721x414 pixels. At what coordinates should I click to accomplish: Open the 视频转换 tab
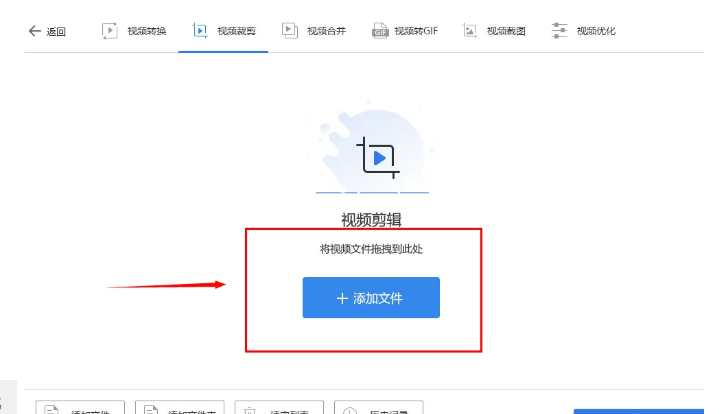click(133, 31)
